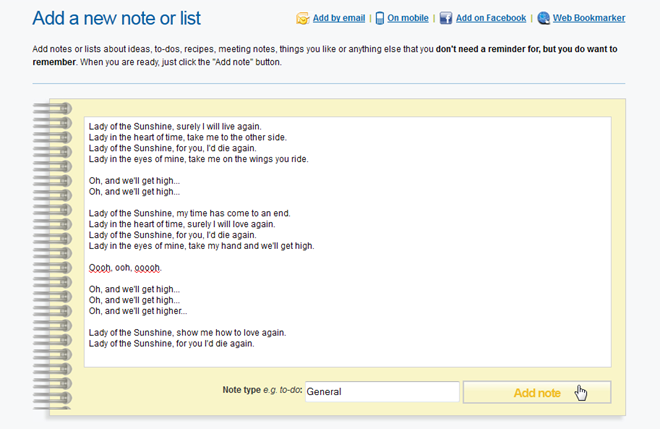This screenshot has width=660, height=429.
Task: Open the On mobile link
Action: (408, 18)
